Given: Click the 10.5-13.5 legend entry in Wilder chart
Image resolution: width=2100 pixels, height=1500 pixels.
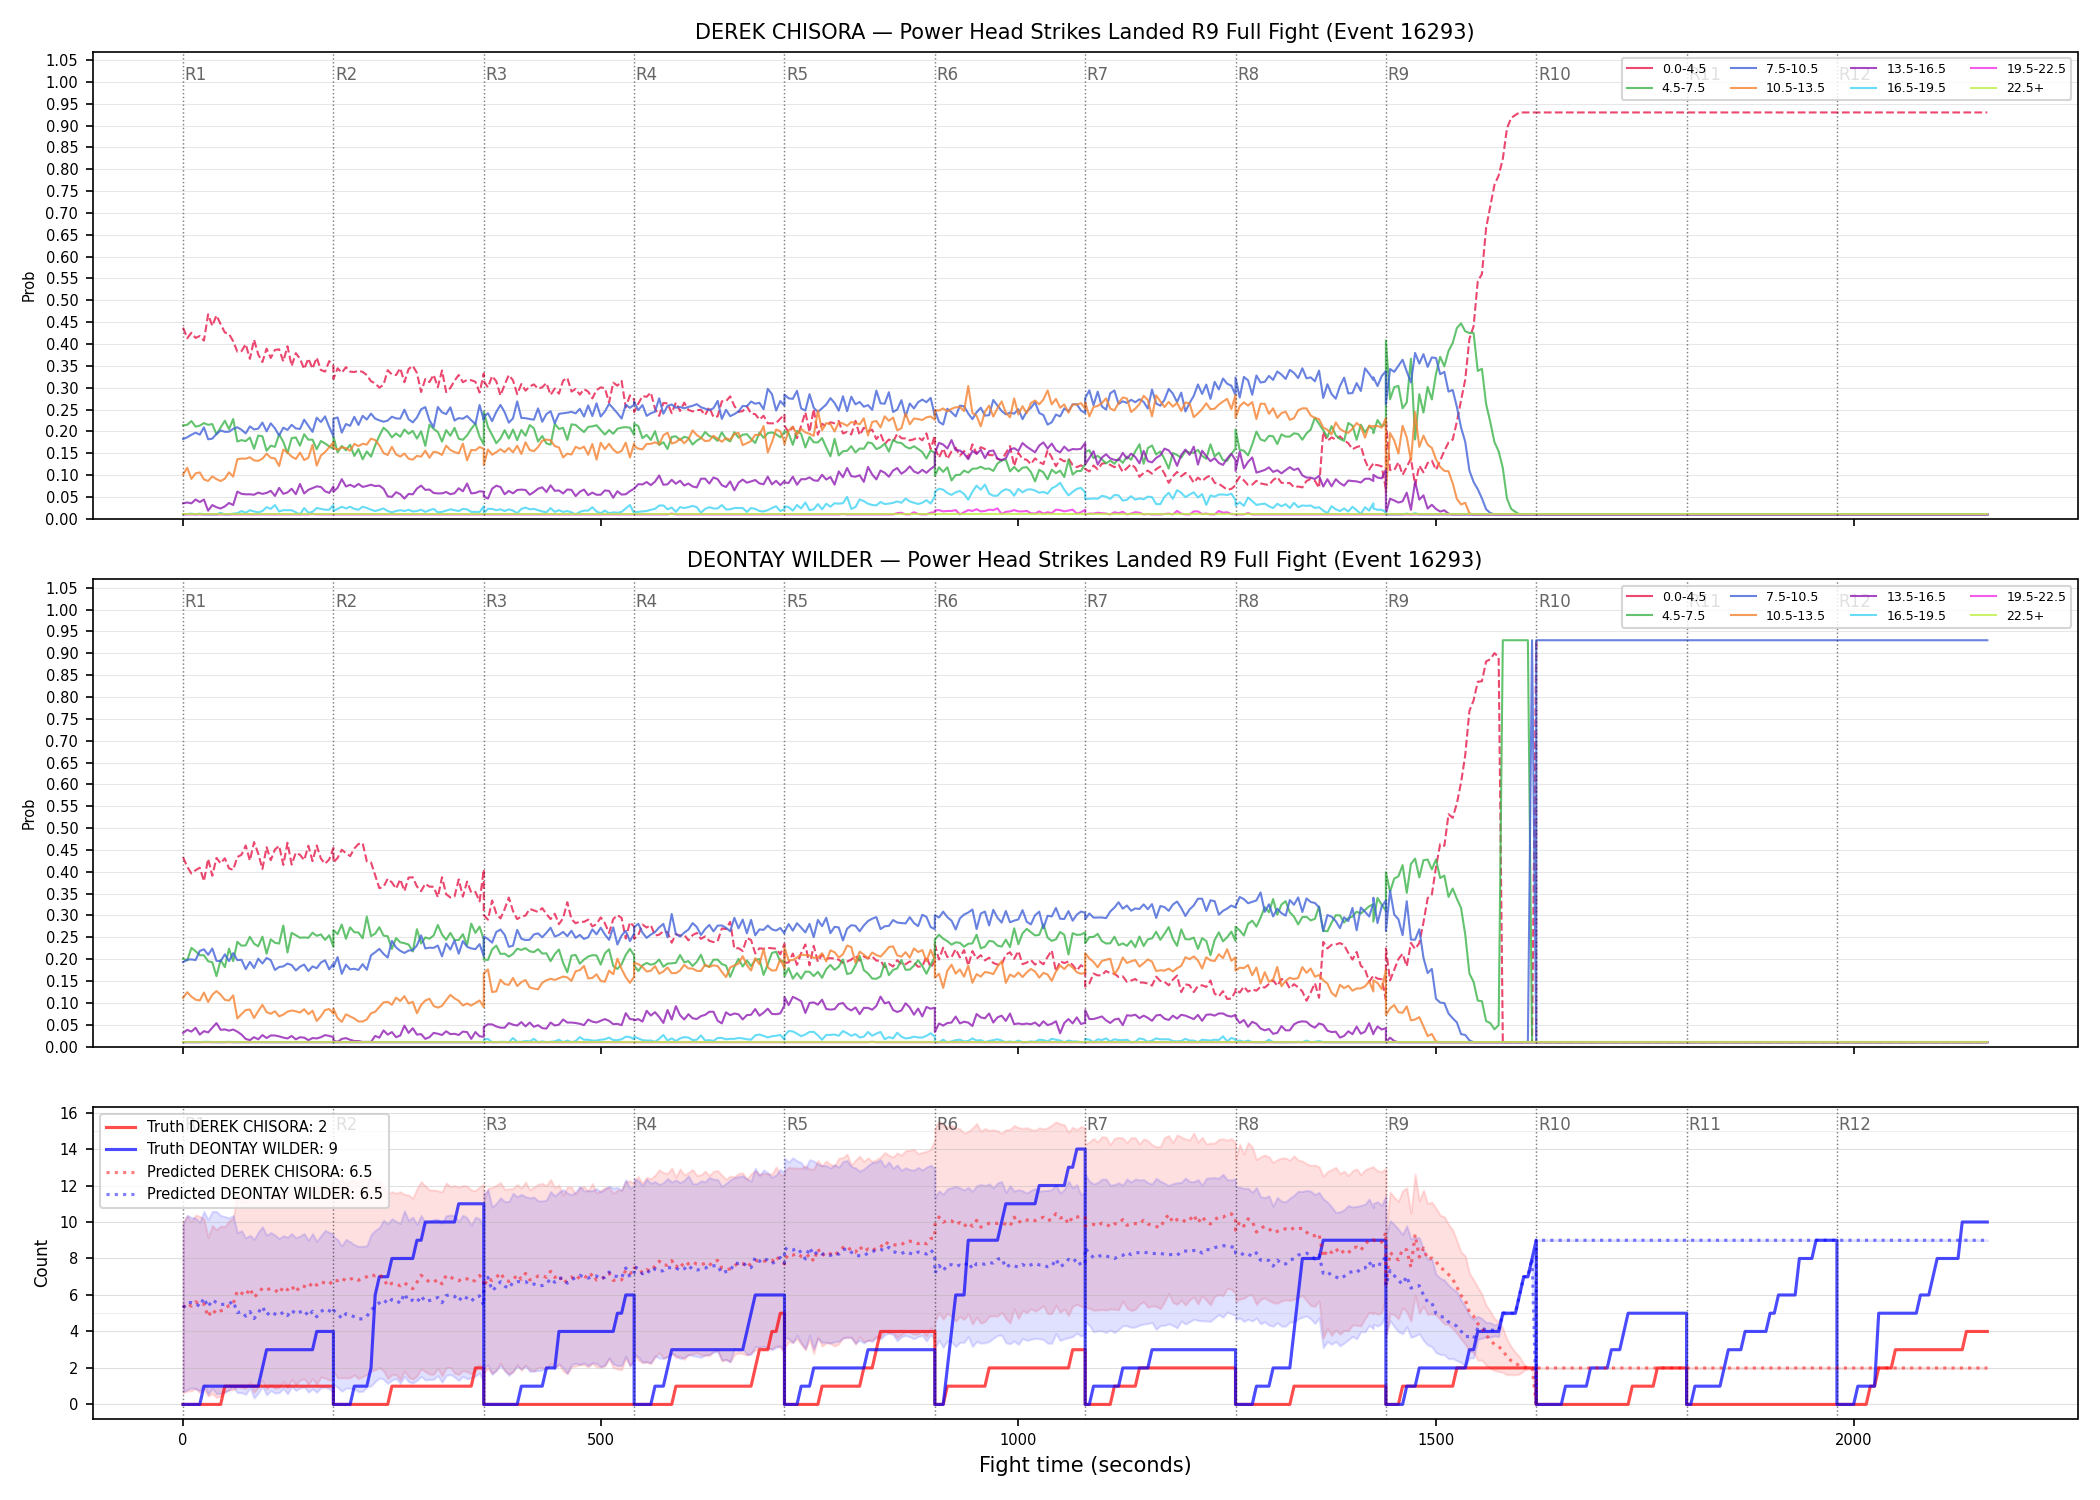Looking at the screenshot, I should pyautogui.click(x=1778, y=616).
